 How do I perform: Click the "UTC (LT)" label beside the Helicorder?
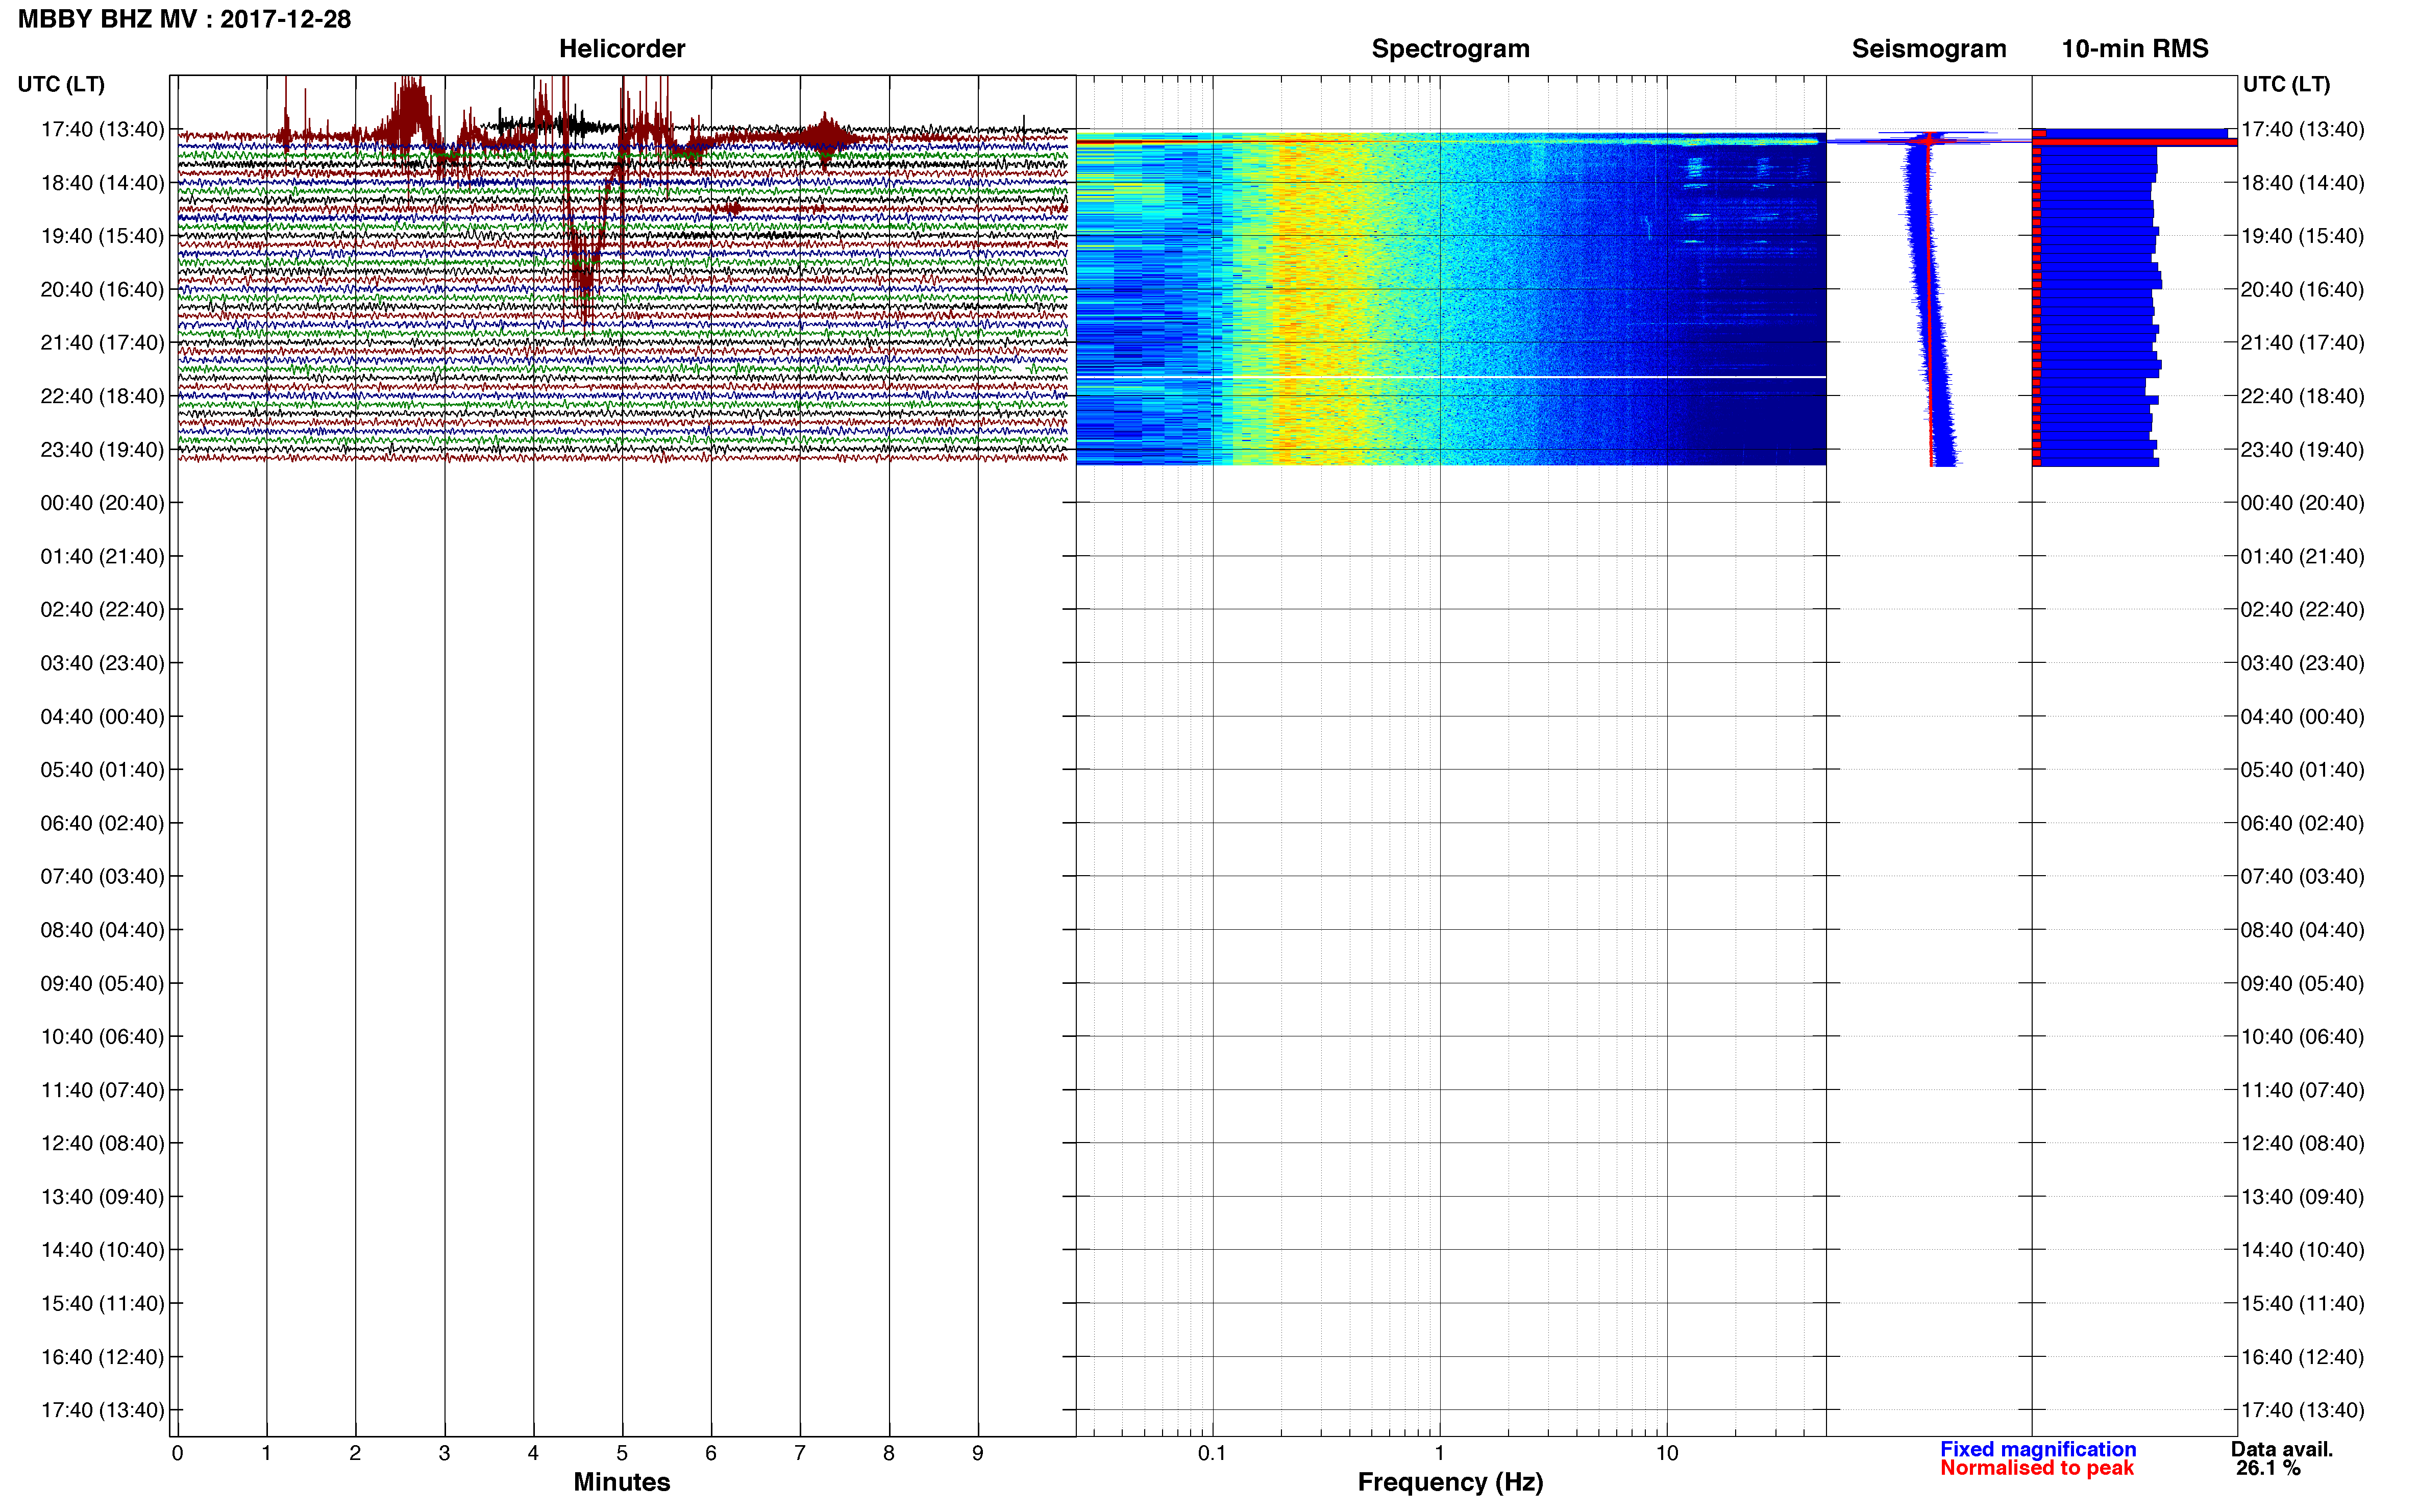tap(61, 84)
